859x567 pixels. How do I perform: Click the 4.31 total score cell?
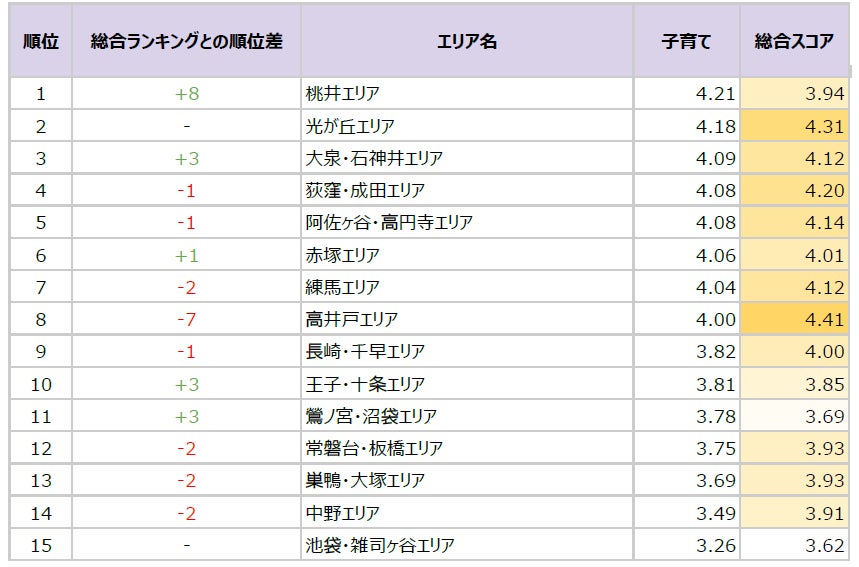coord(794,126)
